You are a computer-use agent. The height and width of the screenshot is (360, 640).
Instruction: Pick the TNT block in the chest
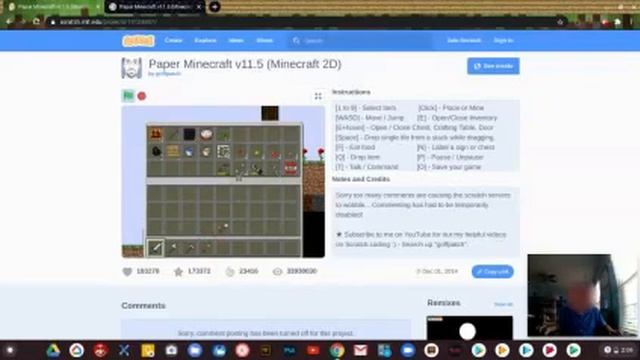pyautogui.click(x=291, y=168)
